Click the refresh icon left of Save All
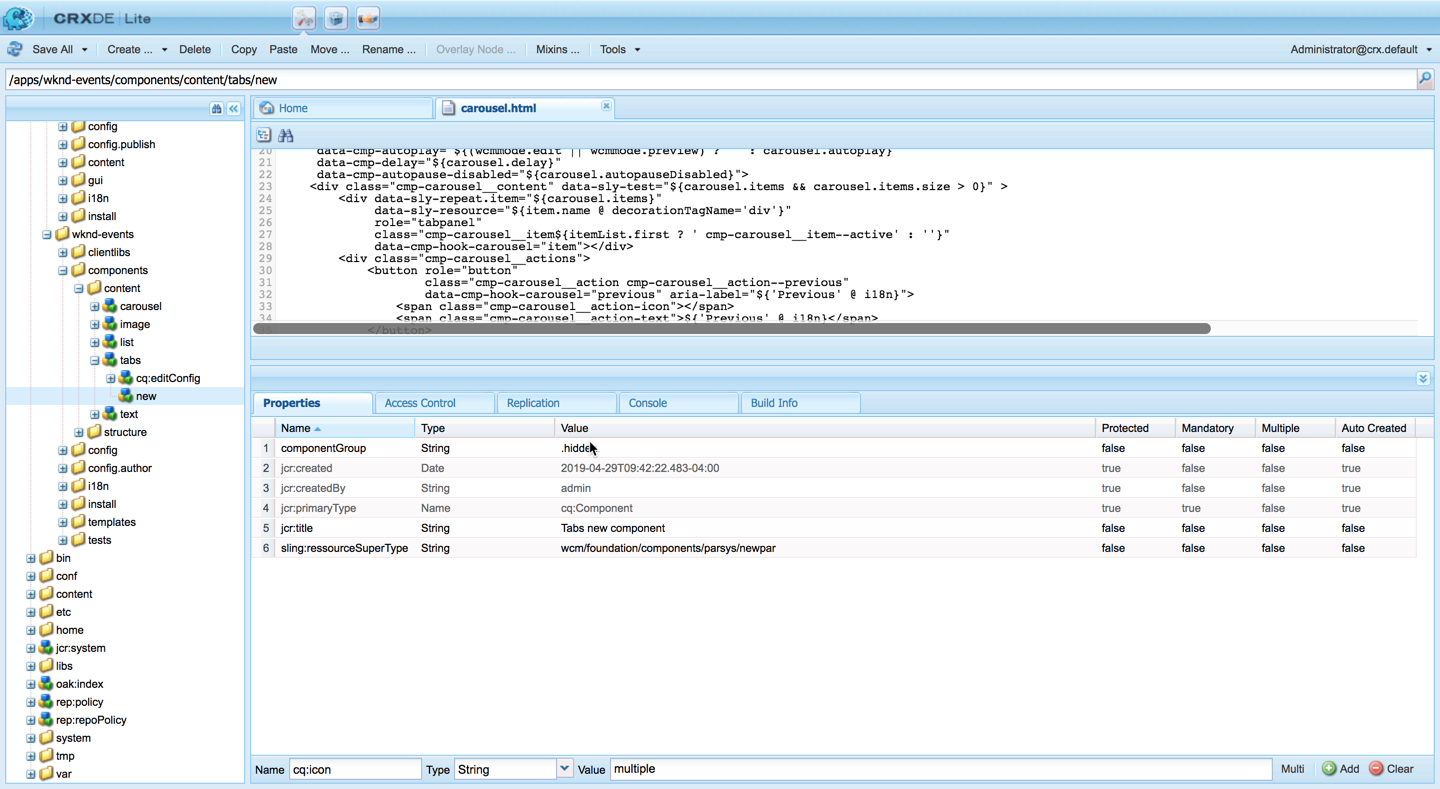The width and height of the screenshot is (1440, 789). [x=15, y=49]
